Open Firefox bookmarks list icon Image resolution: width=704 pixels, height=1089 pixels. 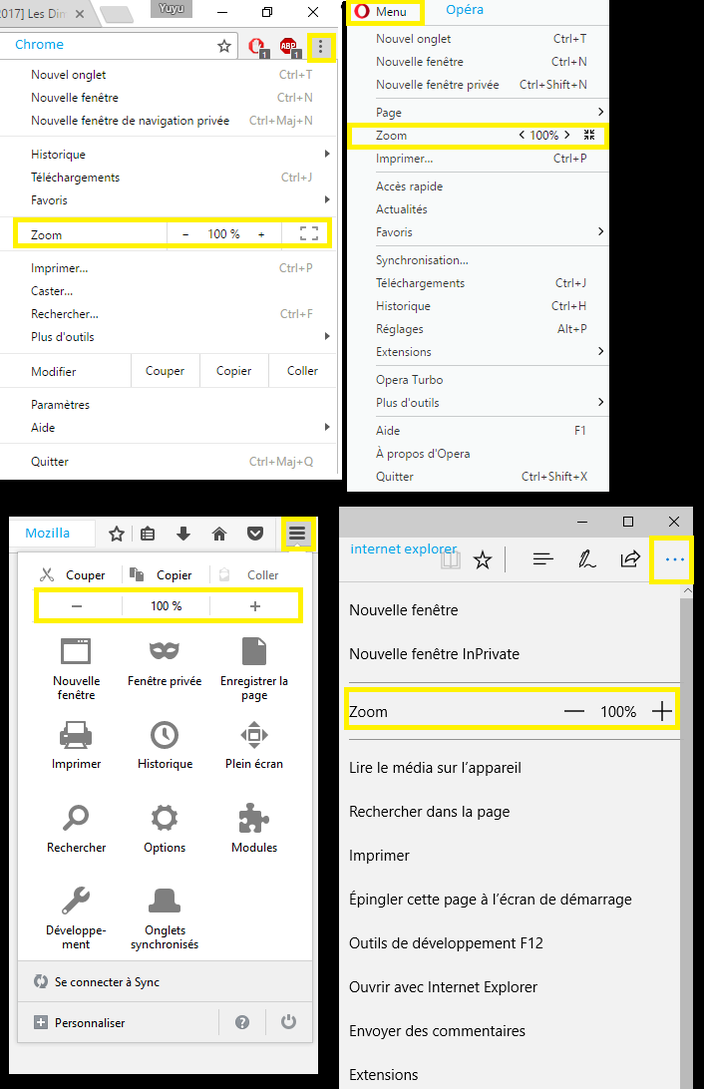(148, 533)
